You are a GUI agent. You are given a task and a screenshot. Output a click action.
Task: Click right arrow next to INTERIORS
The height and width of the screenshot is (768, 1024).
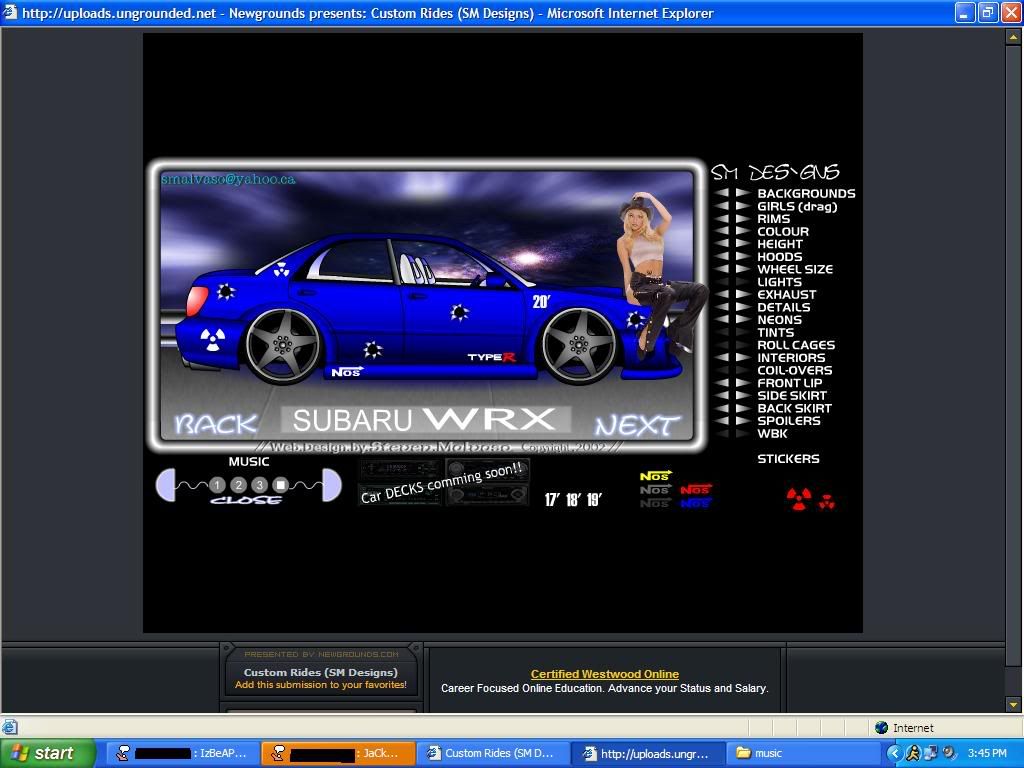tap(743, 357)
